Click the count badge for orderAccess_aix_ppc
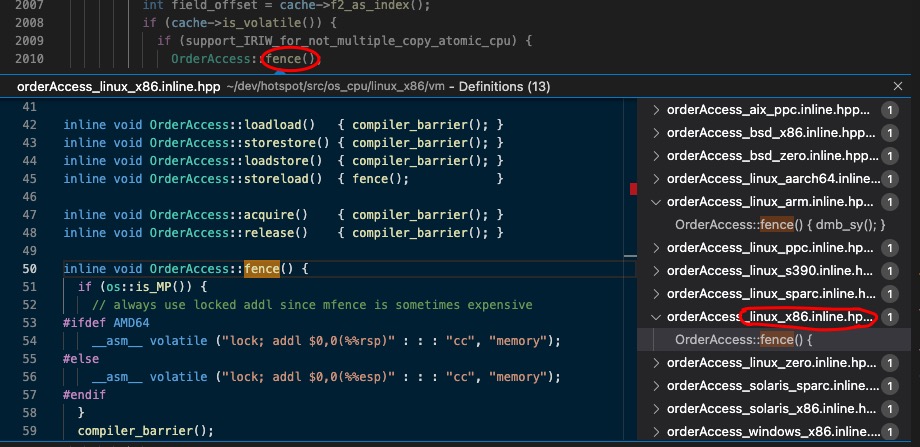 click(x=889, y=110)
